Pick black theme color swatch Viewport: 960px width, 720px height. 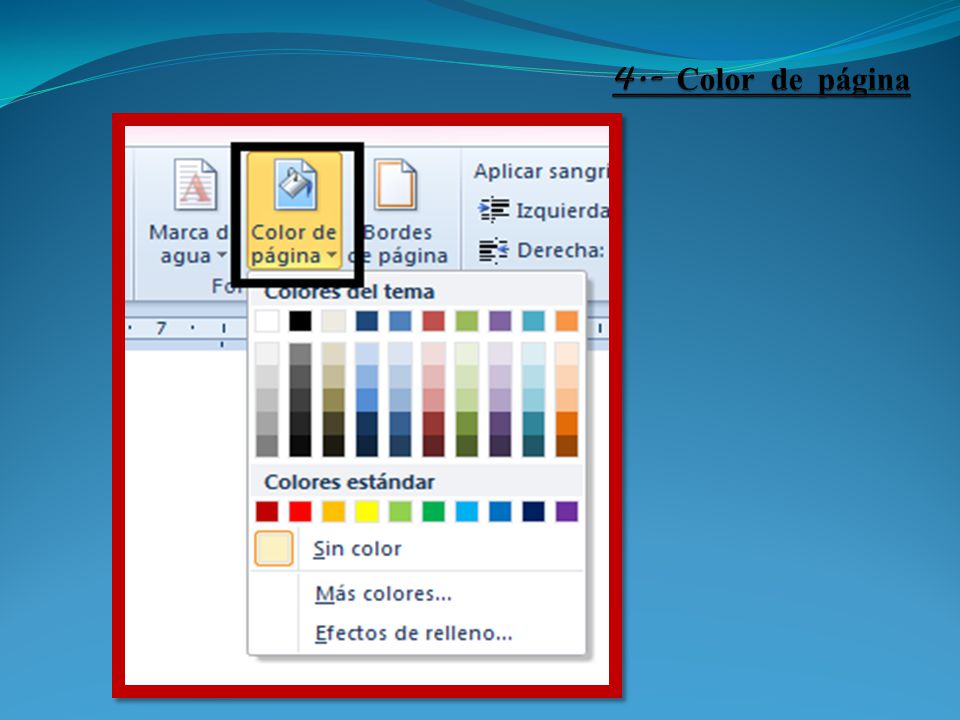[300, 321]
